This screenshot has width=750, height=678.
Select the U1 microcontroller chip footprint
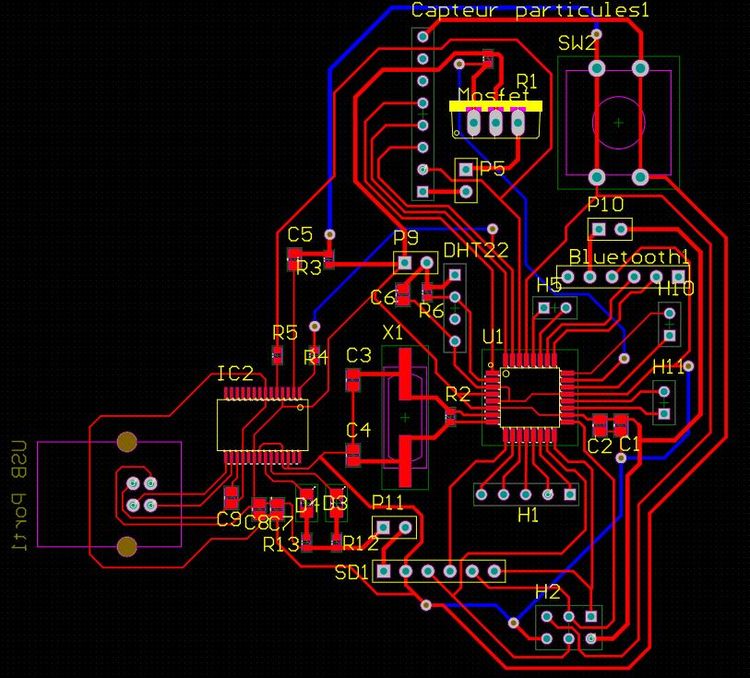coord(530,396)
